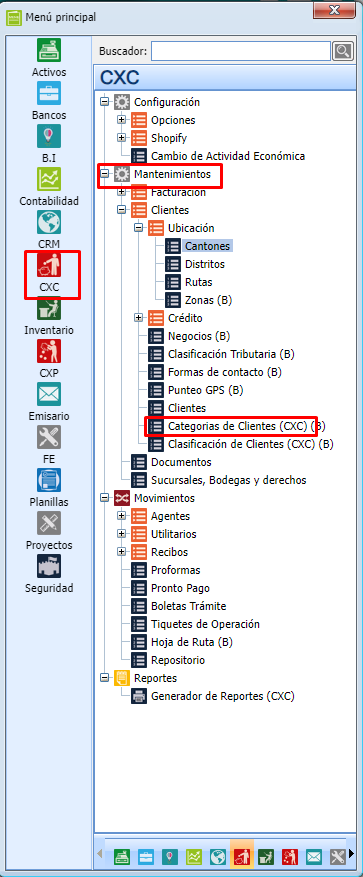Expand the Utilitarios node

121,534
